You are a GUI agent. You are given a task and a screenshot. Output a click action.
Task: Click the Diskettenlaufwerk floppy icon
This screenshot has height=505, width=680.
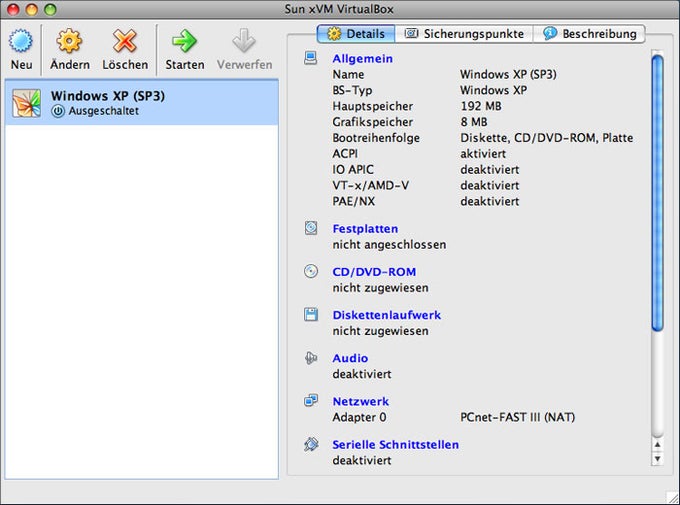[311, 314]
